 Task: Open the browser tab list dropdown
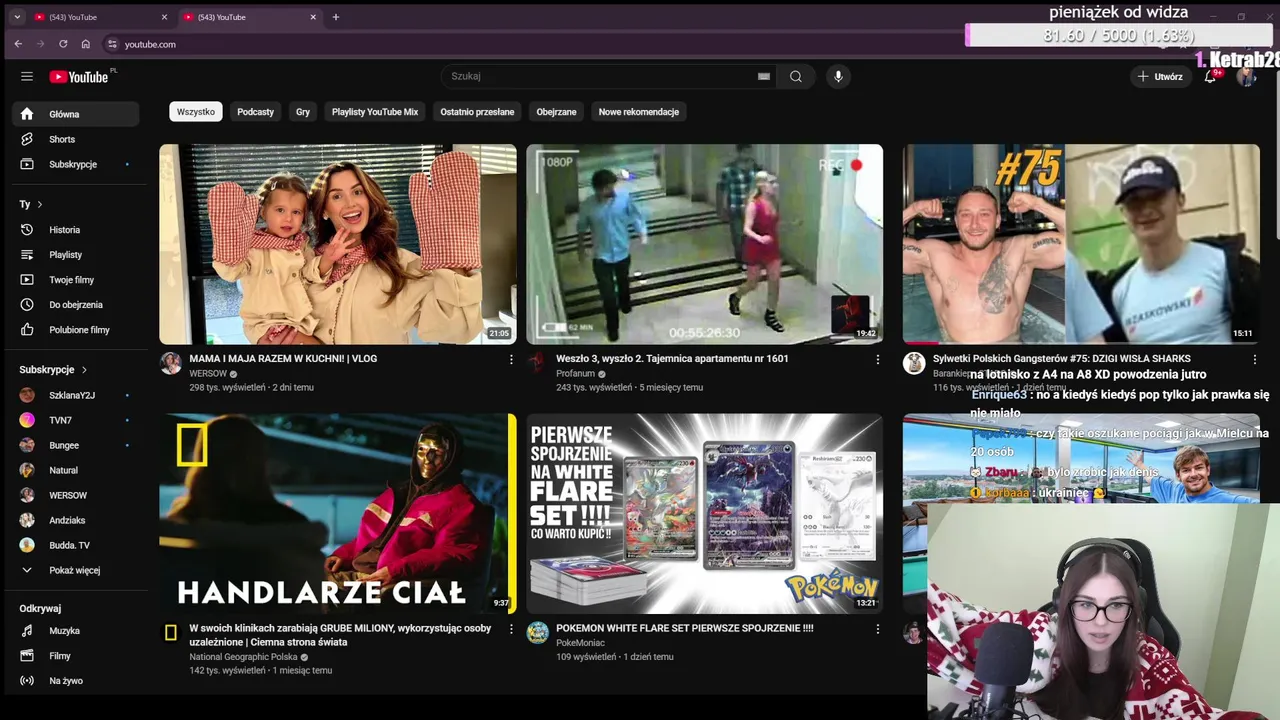17,17
